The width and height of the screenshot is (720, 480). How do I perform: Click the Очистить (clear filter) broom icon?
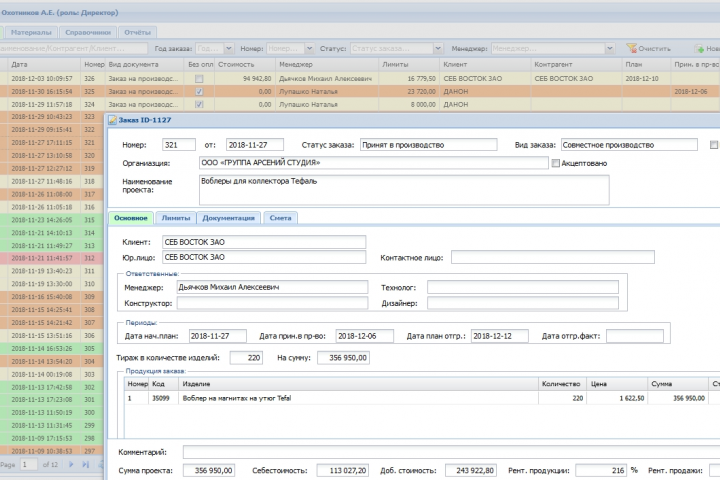click(x=629, y=48)
